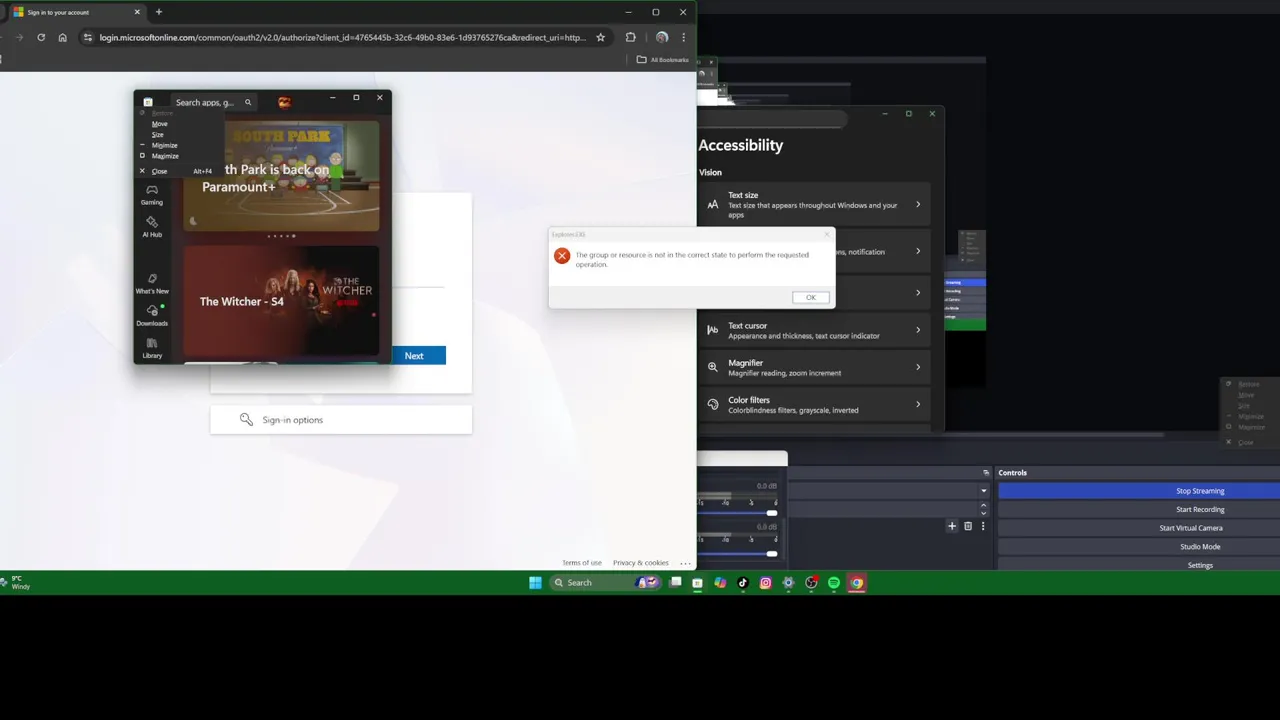Image resolution: width=1280 pixels, height=720 pixels.
Task: Open Downloads in Microsoft Store sidebar
Action: click(x=152, y=315)
